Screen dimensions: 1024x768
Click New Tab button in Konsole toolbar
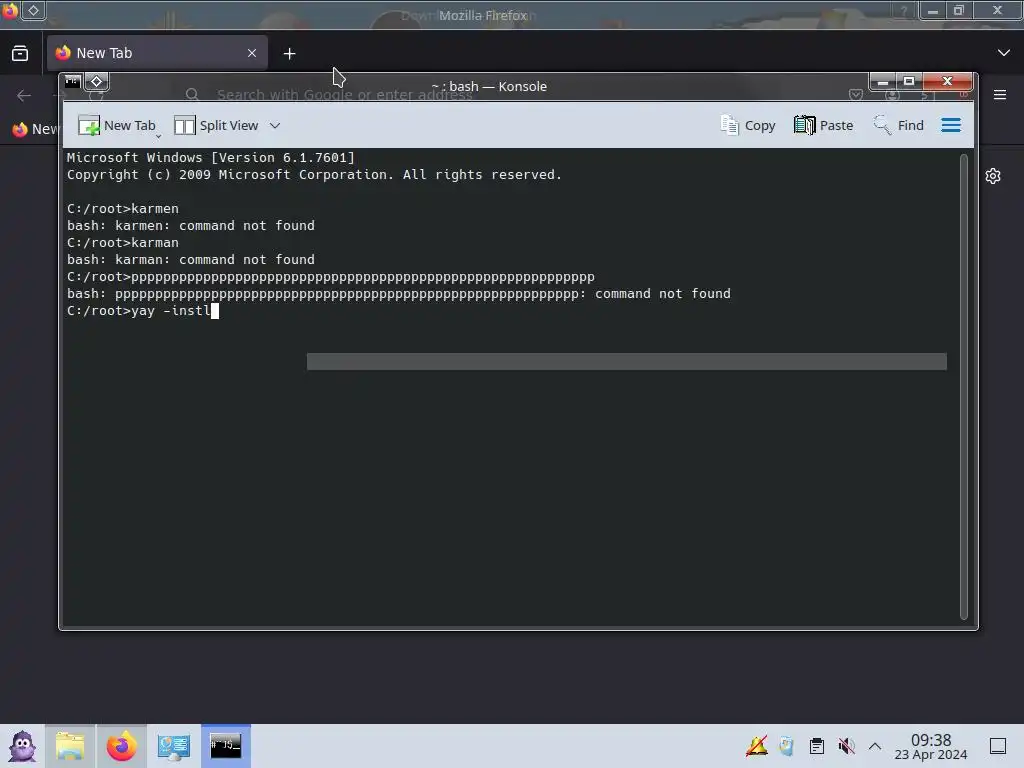click(117, 125)
